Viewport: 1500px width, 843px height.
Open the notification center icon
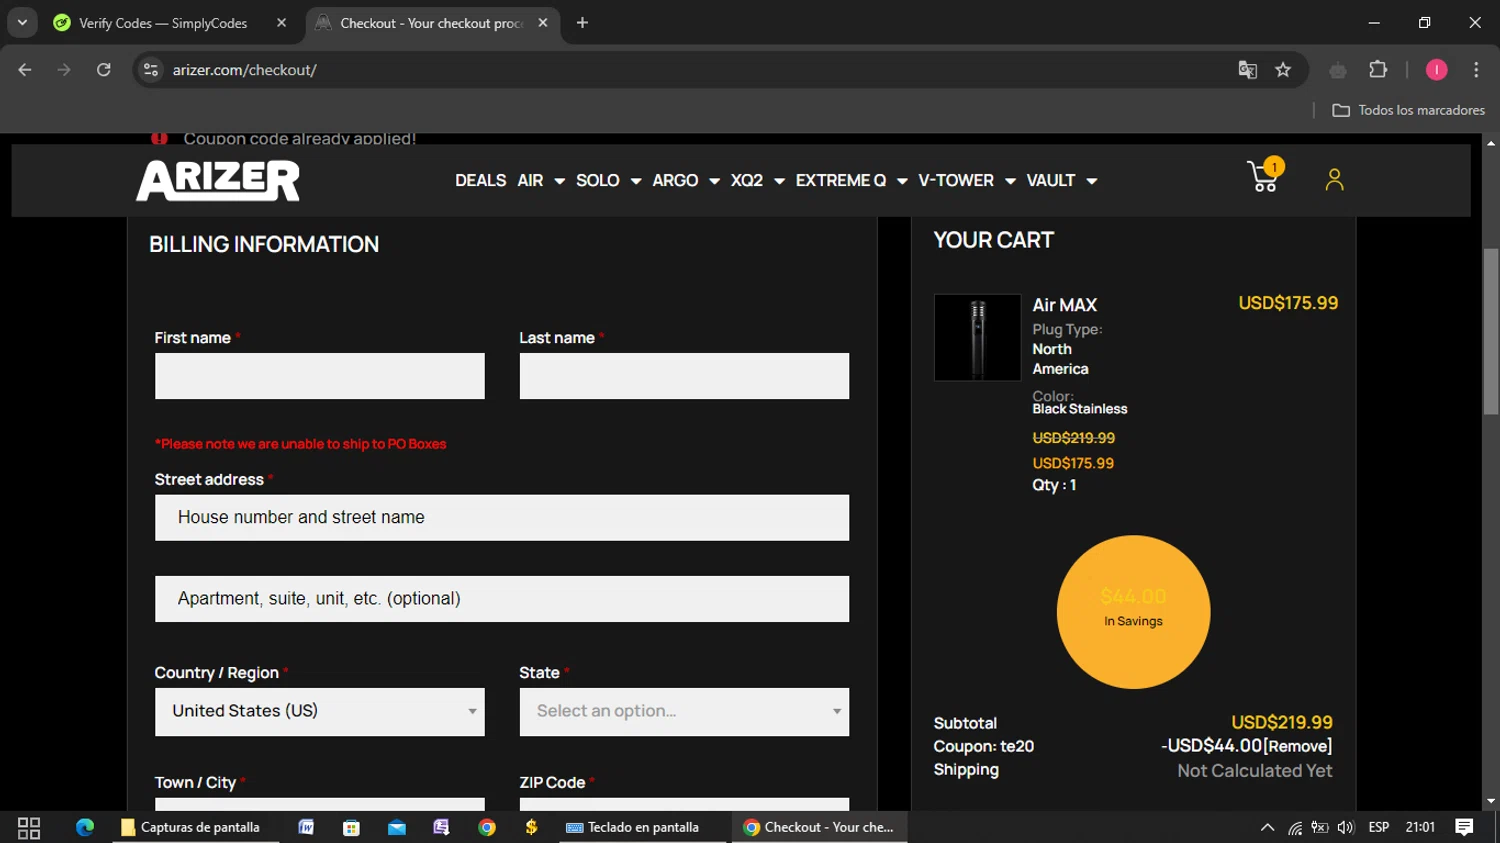[x=1464, y=827]
